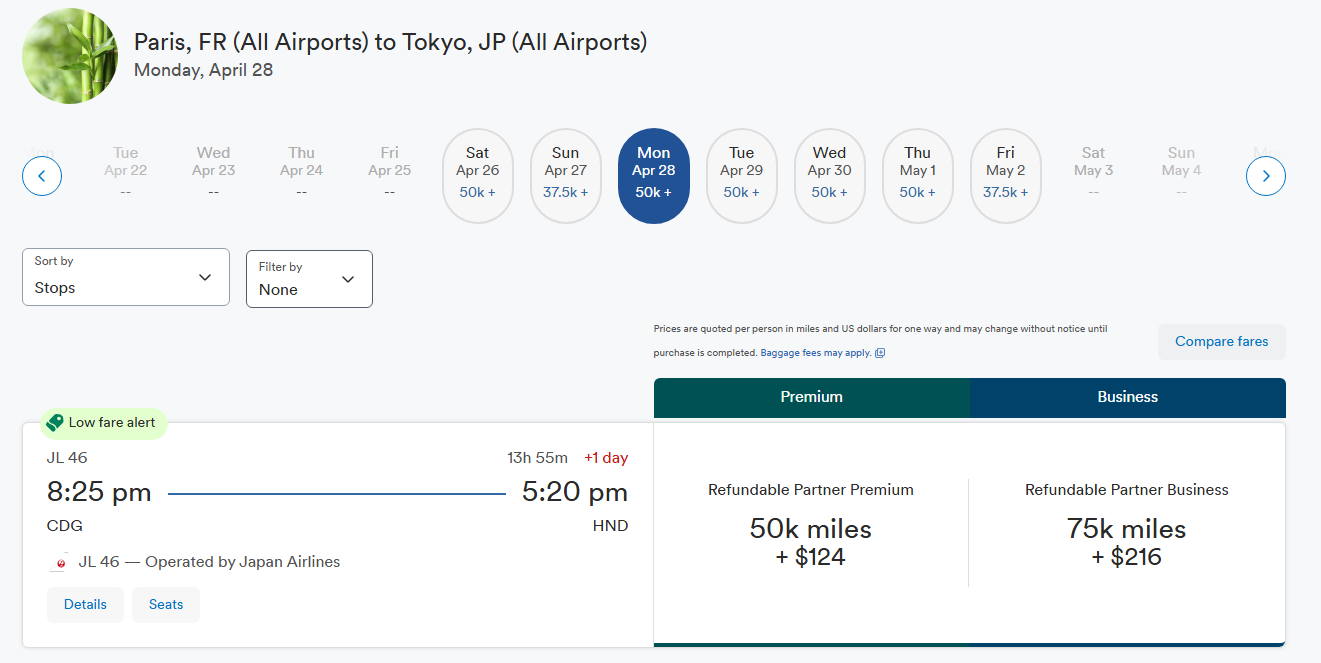Switch to the Premium fare tab
1321x663 pixels.
click(811, 397)
